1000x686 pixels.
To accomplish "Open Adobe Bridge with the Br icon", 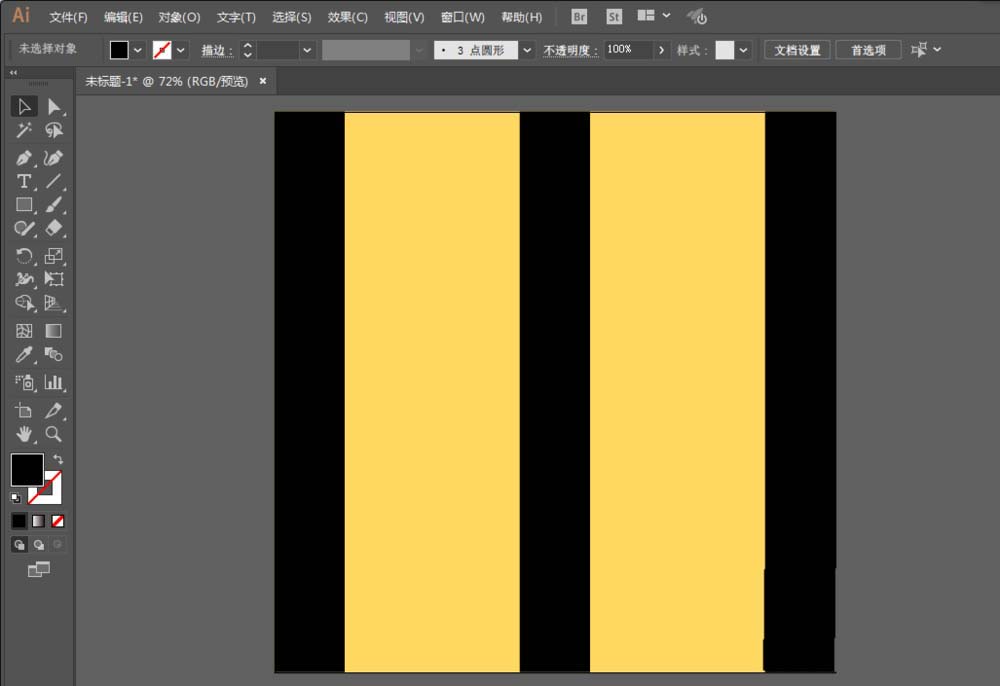I will (x=579, y=17).
